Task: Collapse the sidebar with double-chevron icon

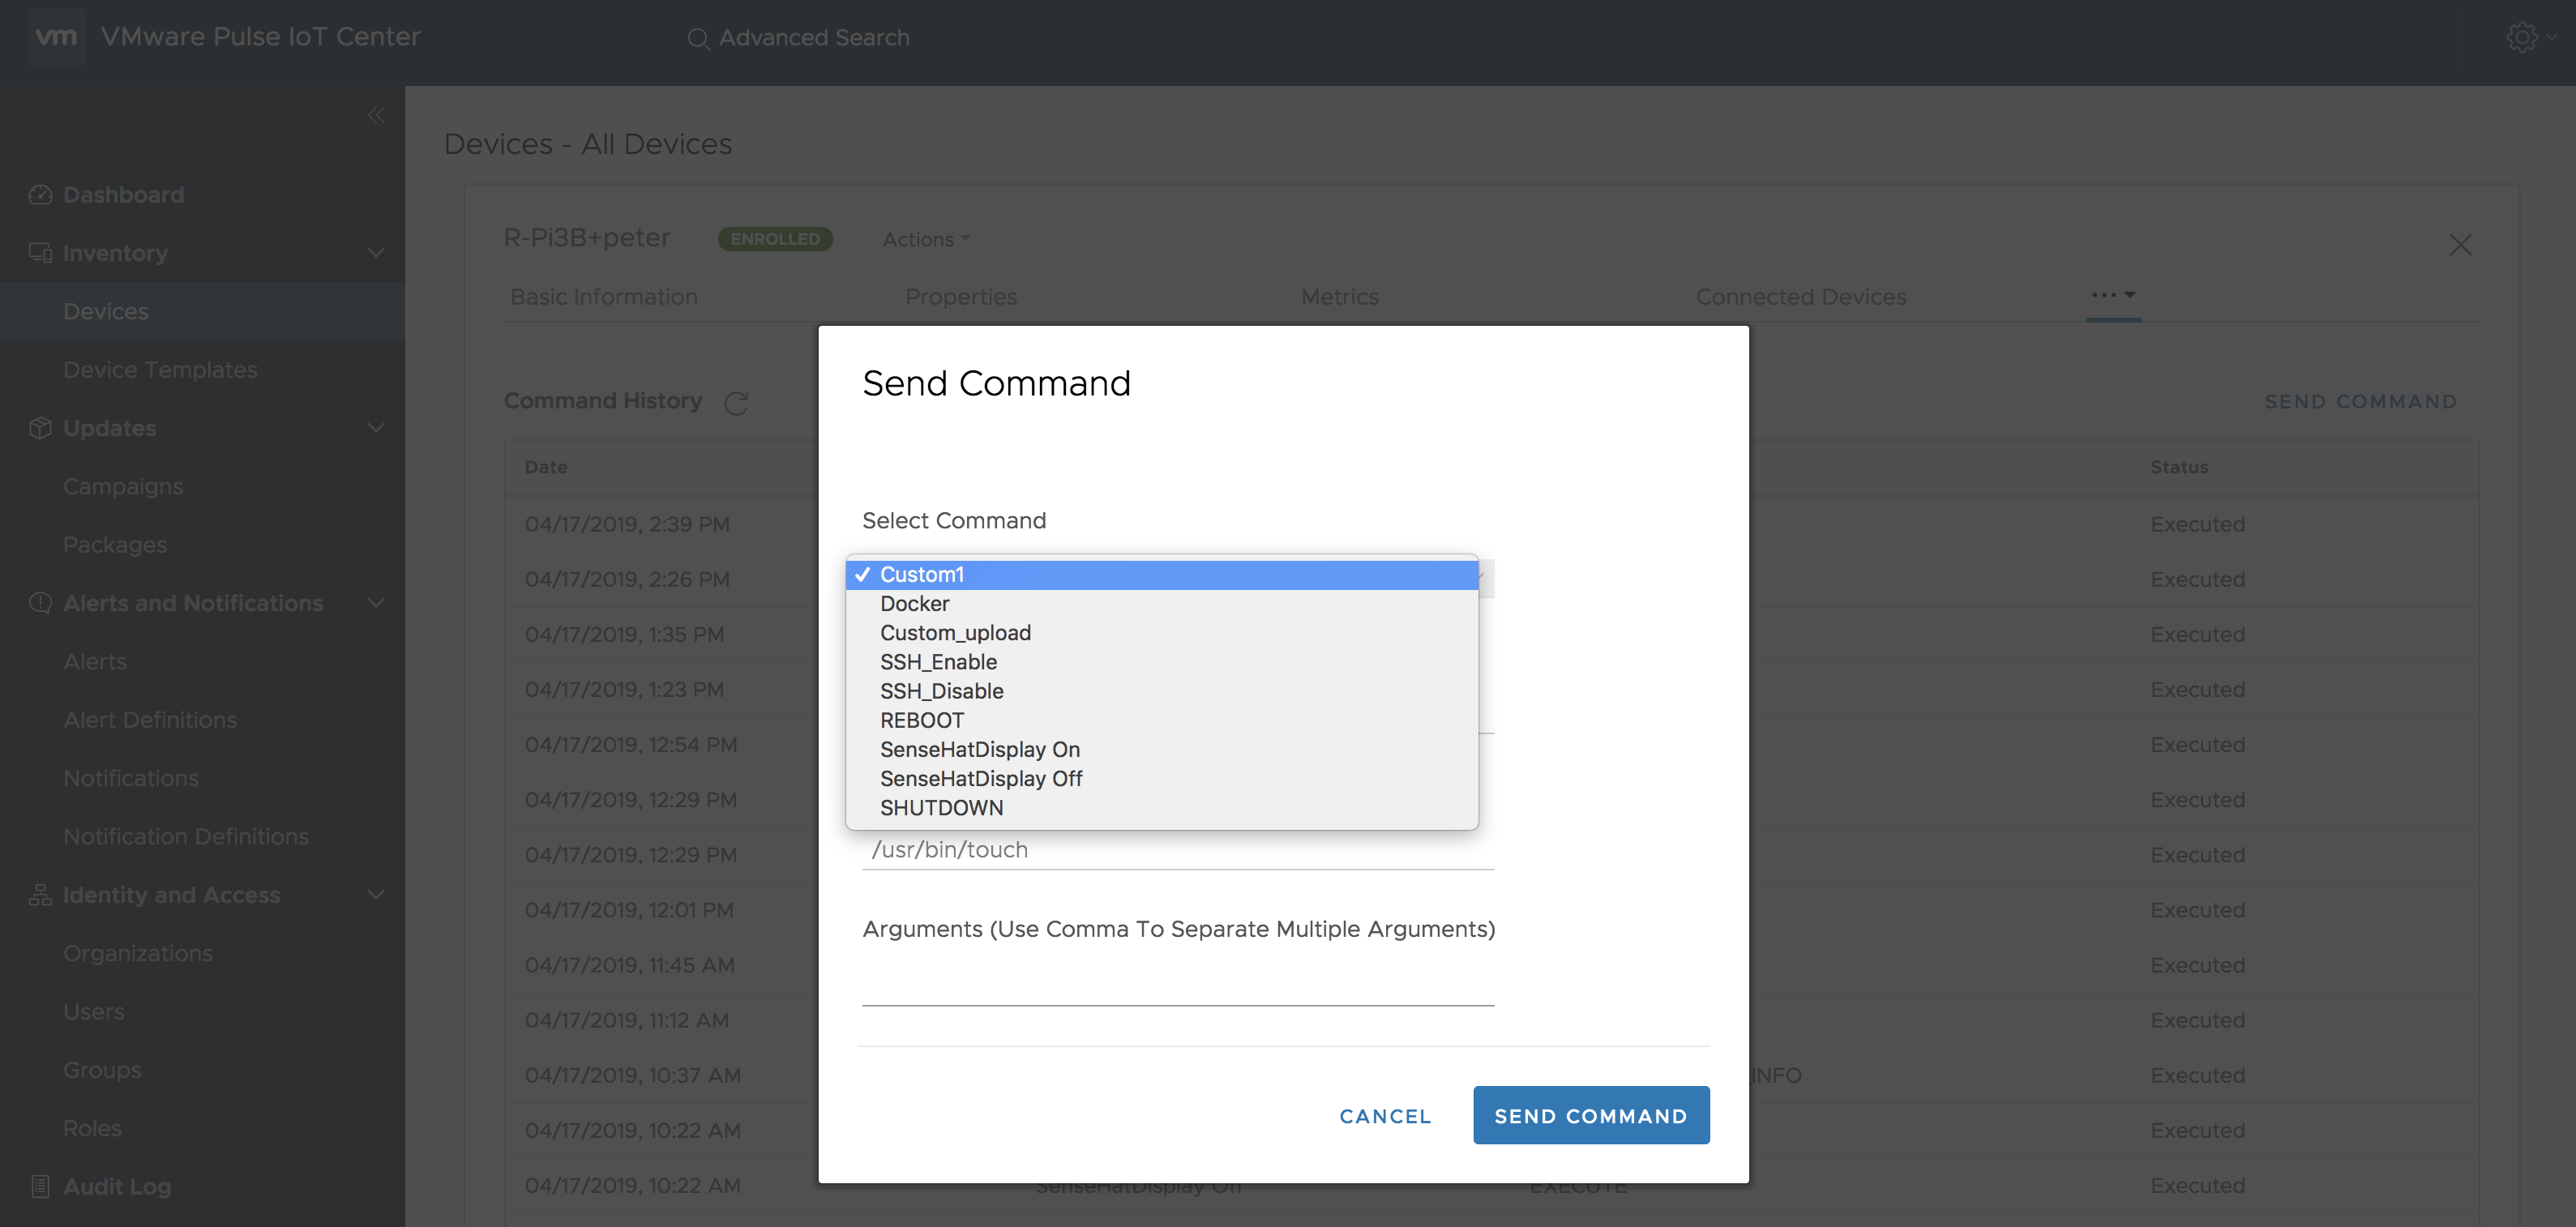Action: tap(376, 115)
